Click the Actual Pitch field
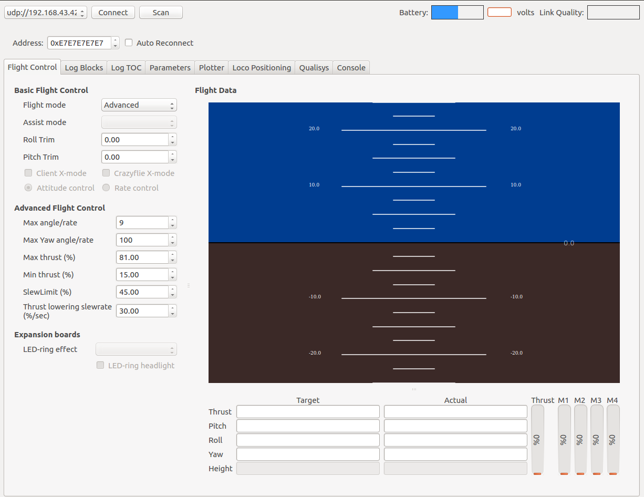The height and width of the screenshot is (497, 644). (455, 426)
